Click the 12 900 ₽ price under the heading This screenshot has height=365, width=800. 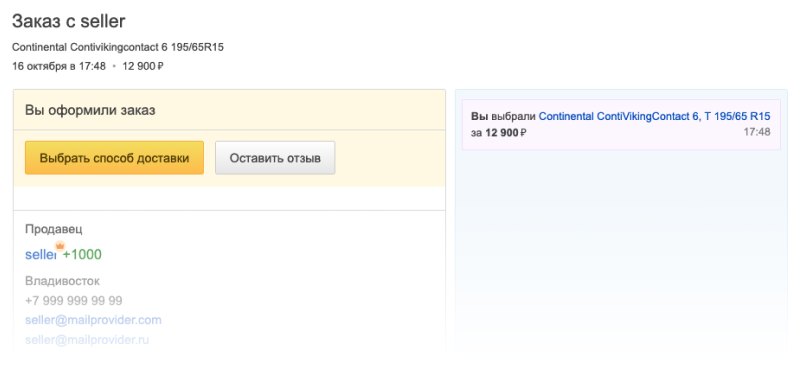(x=143, y=66)
